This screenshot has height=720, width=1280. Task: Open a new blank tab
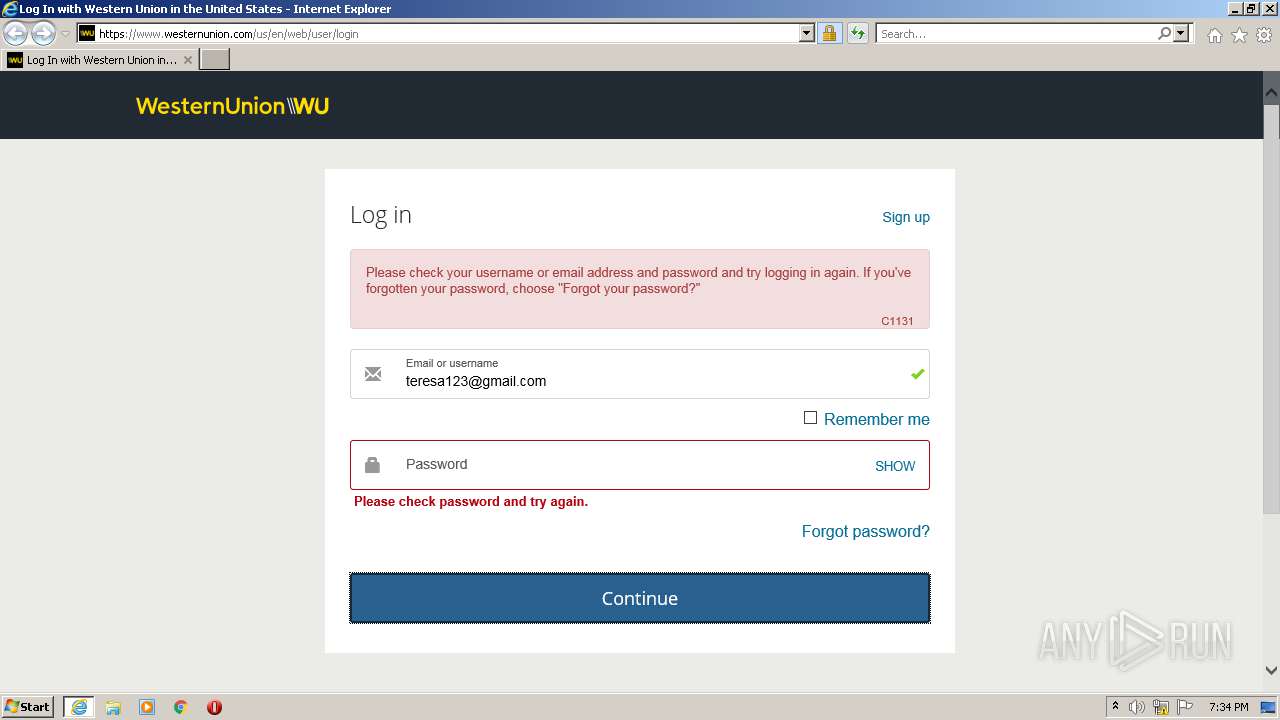[x=215, y=60]
